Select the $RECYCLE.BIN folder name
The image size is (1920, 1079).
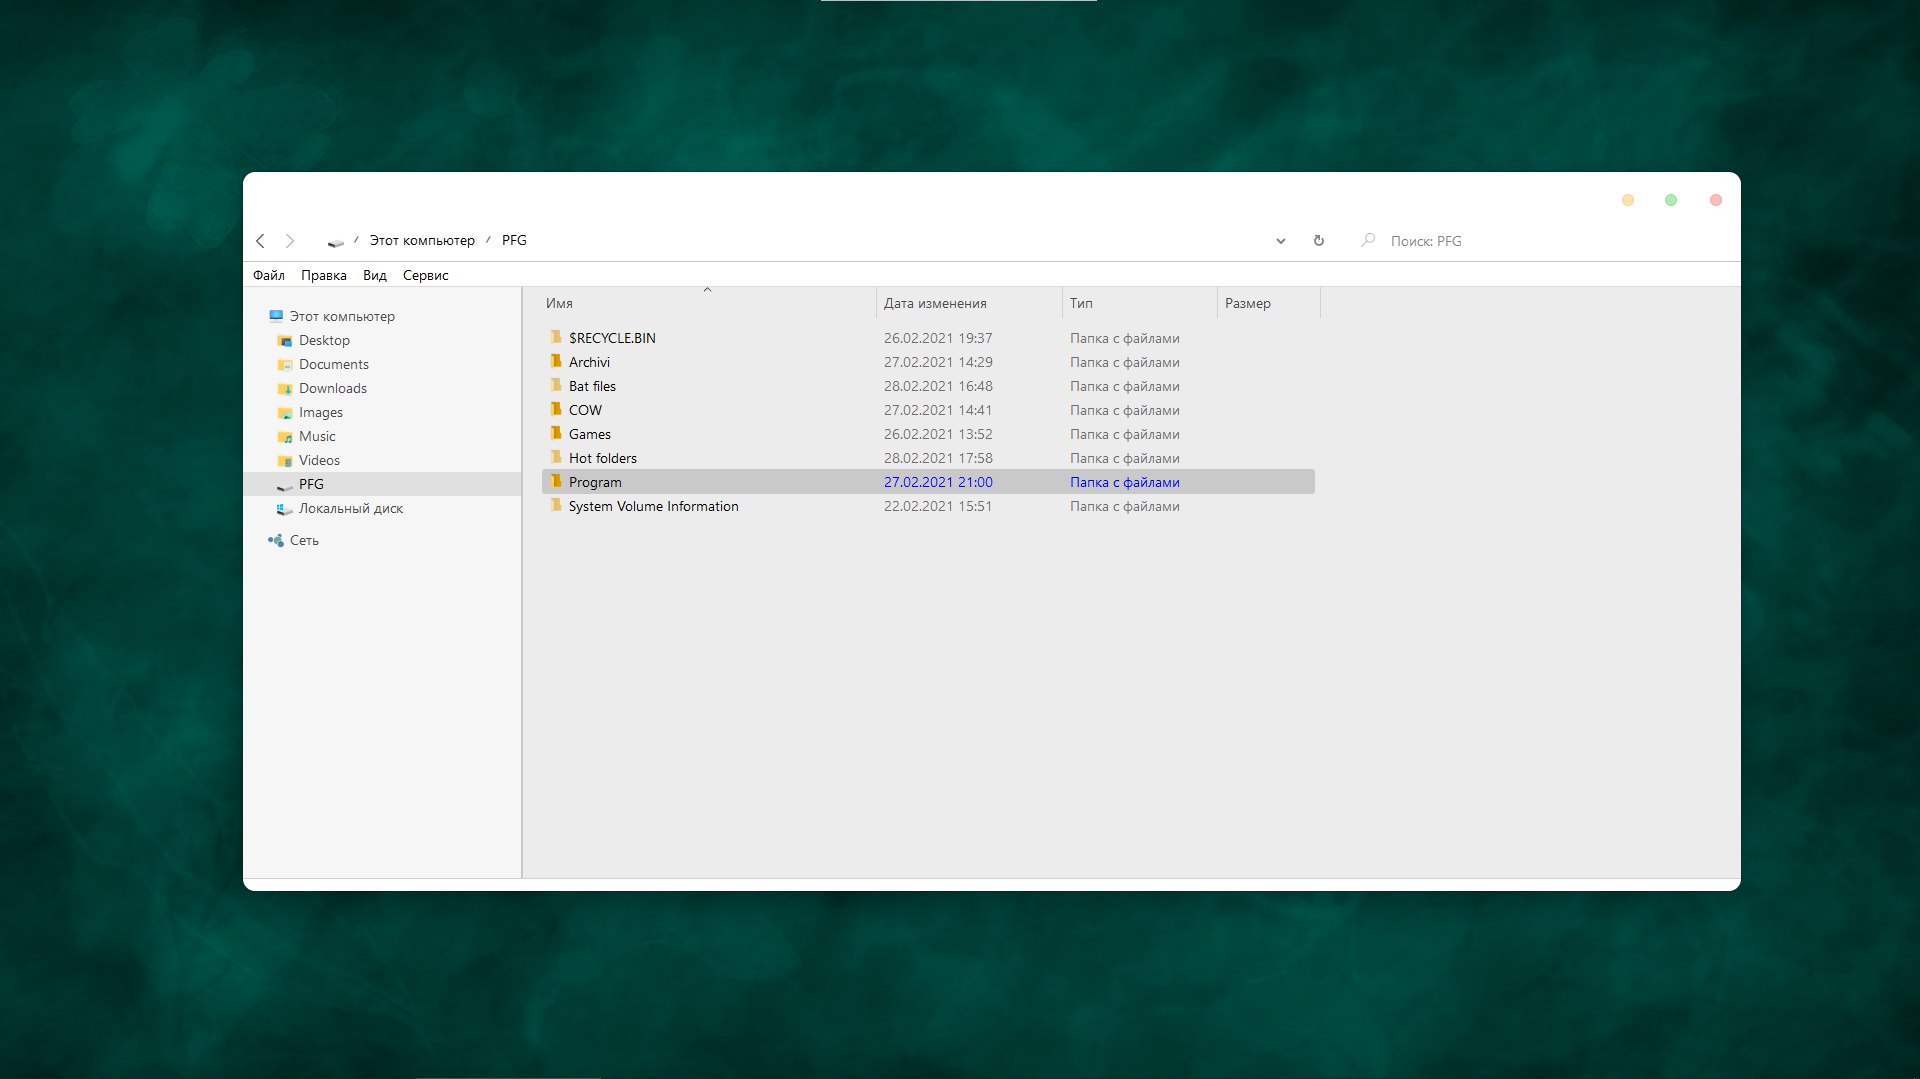point(612,338)
